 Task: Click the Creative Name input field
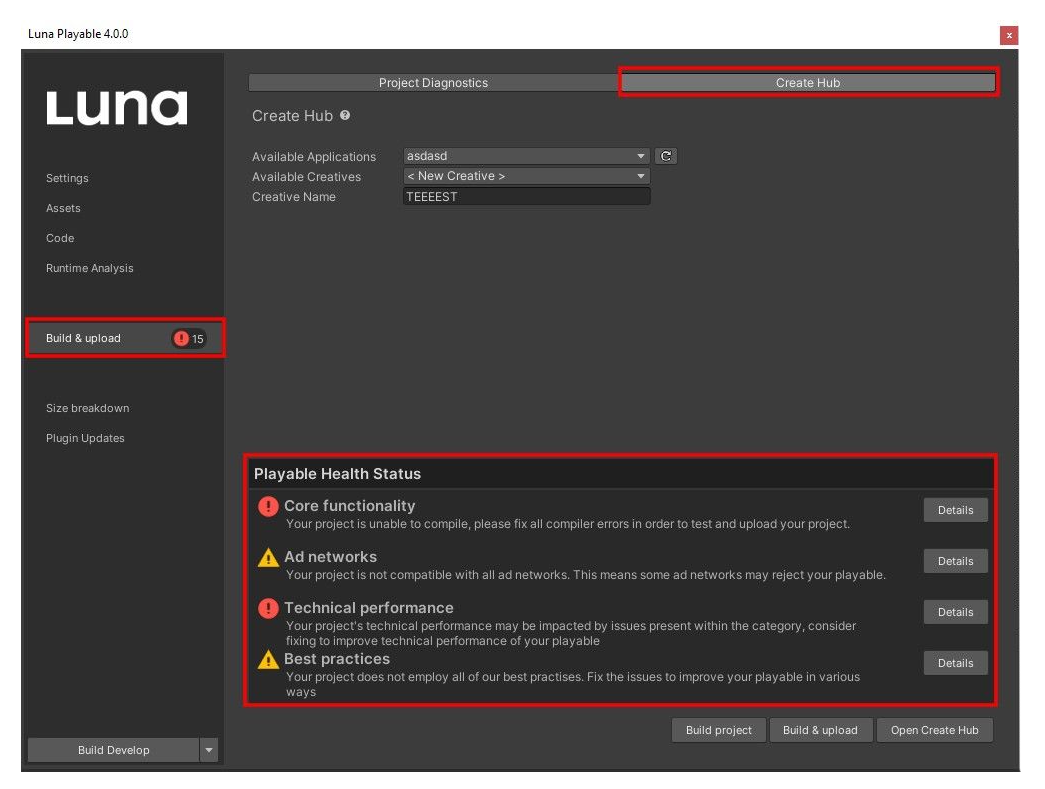(x=526, y=197)
